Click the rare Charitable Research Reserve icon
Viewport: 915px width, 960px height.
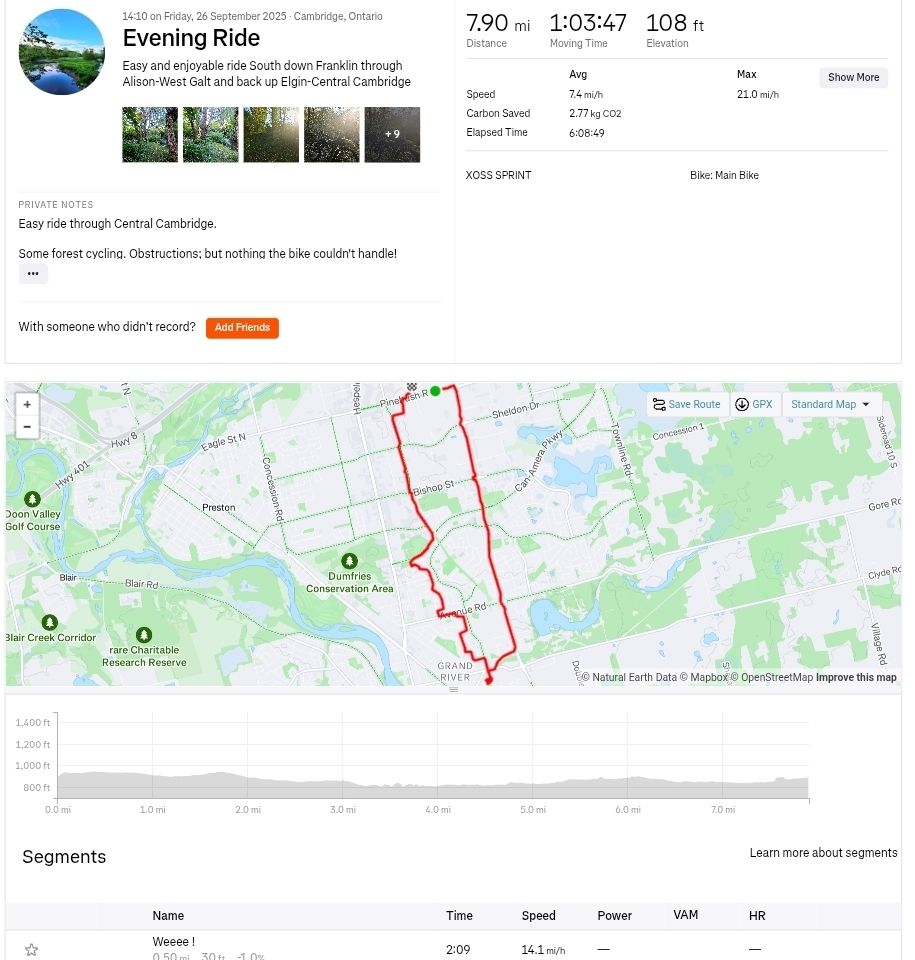click(144, 635)
